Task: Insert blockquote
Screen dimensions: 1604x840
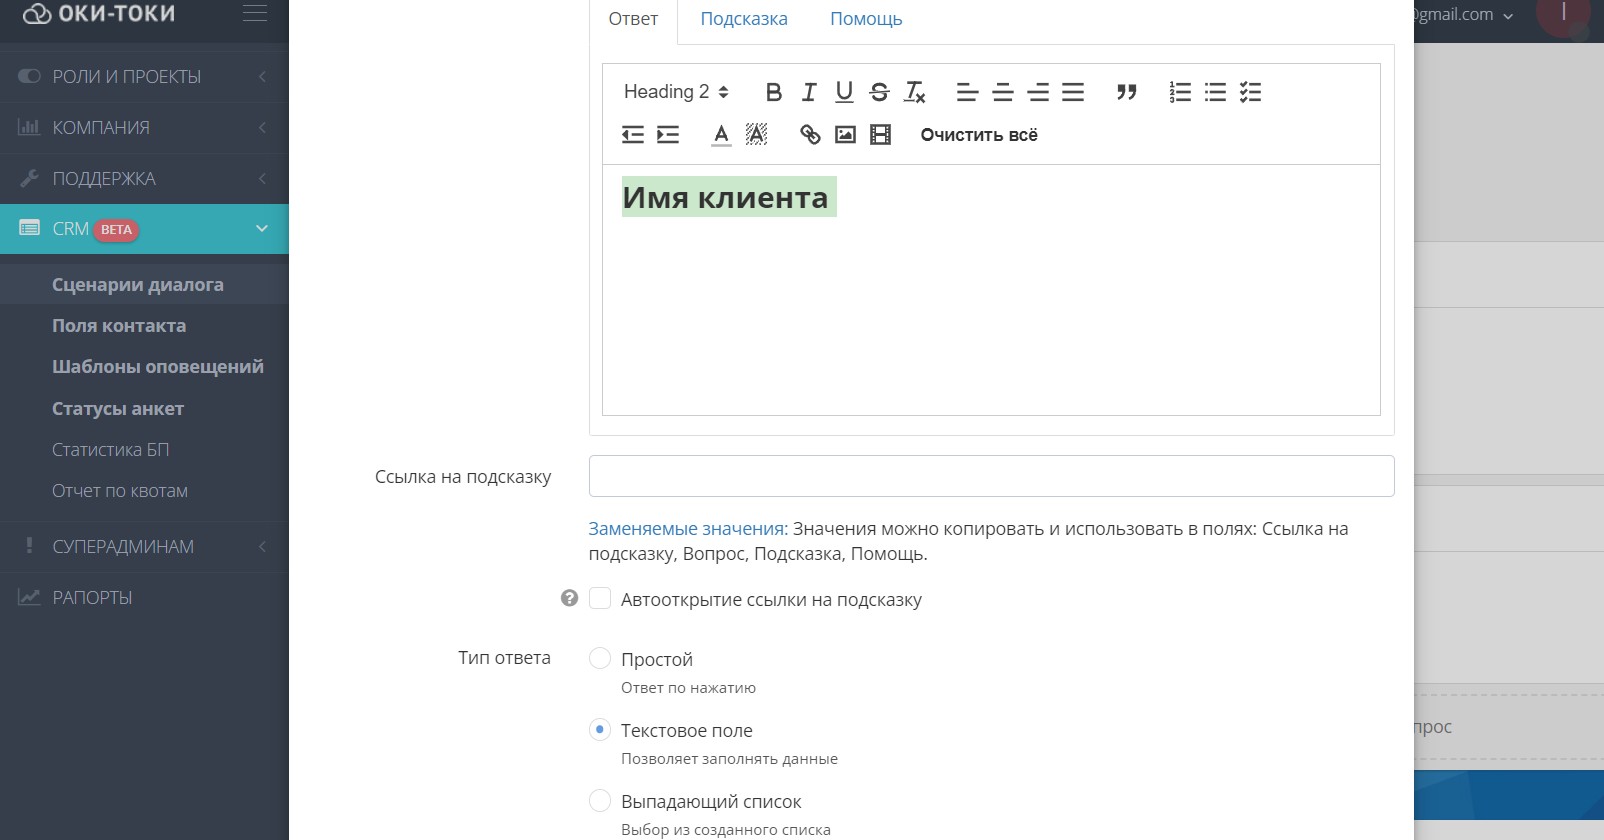Action: click(x=1127, y=92)
